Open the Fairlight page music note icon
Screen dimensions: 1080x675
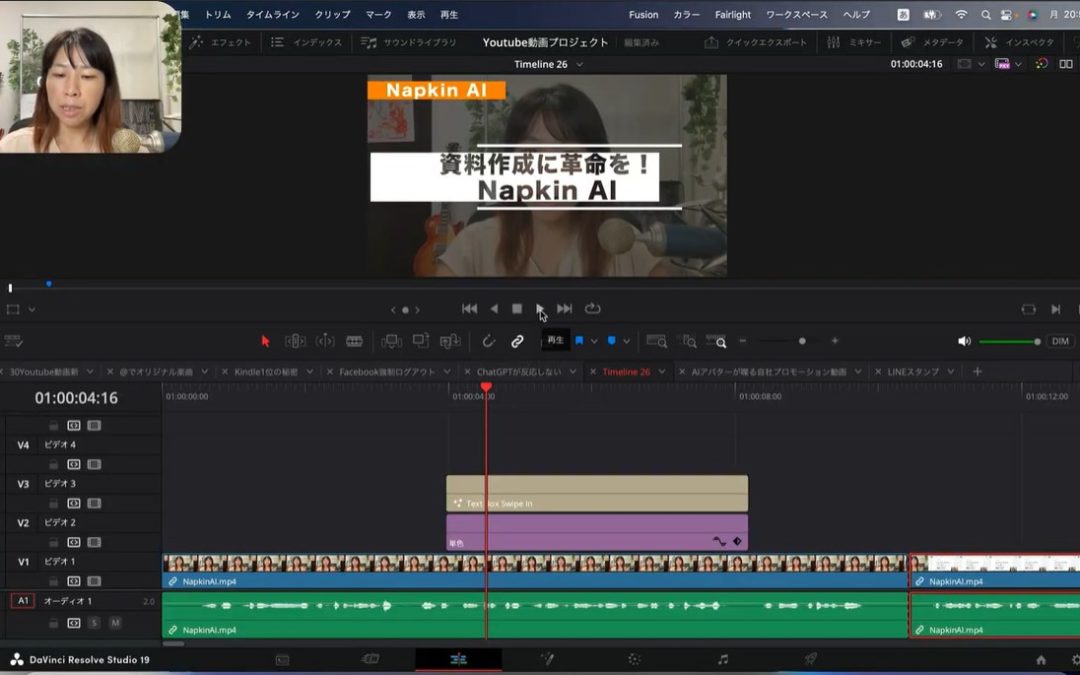(x=723, y=659)
